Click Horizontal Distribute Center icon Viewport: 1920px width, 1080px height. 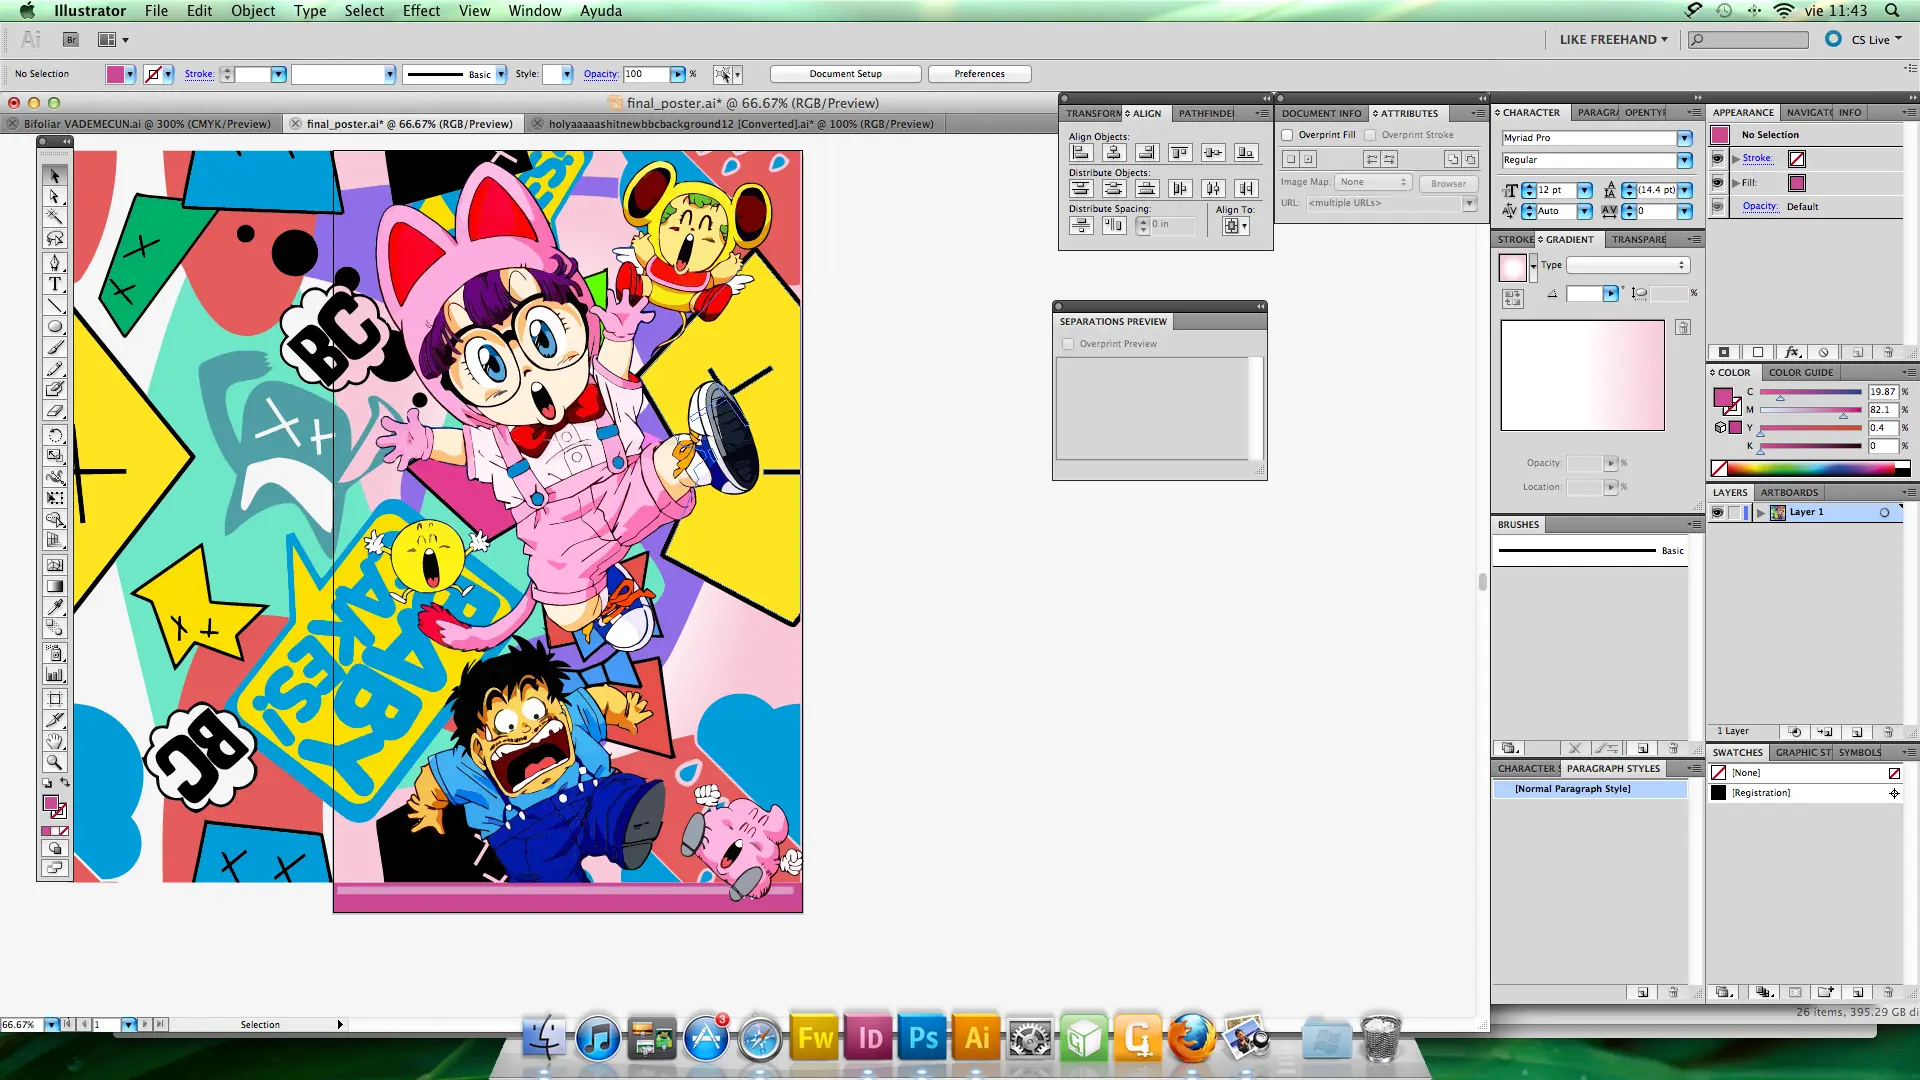pos(1213,188)
